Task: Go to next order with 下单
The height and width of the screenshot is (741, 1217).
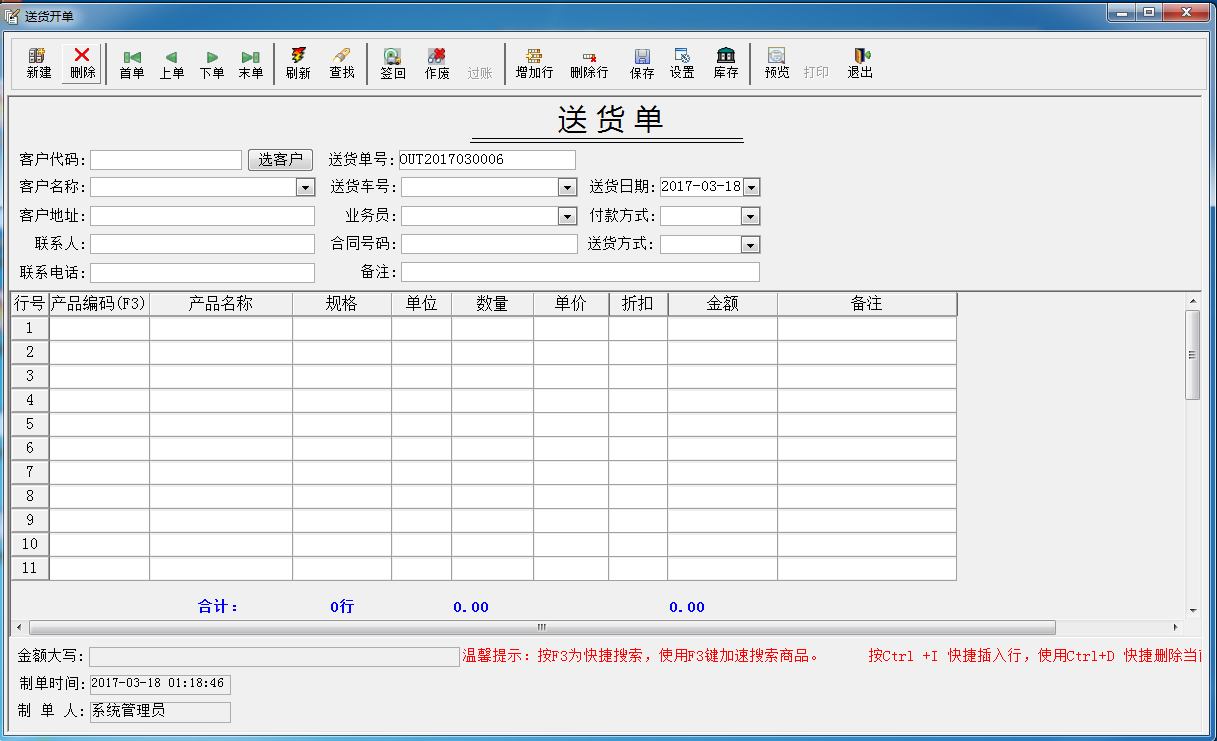Action: pos(211,64)
